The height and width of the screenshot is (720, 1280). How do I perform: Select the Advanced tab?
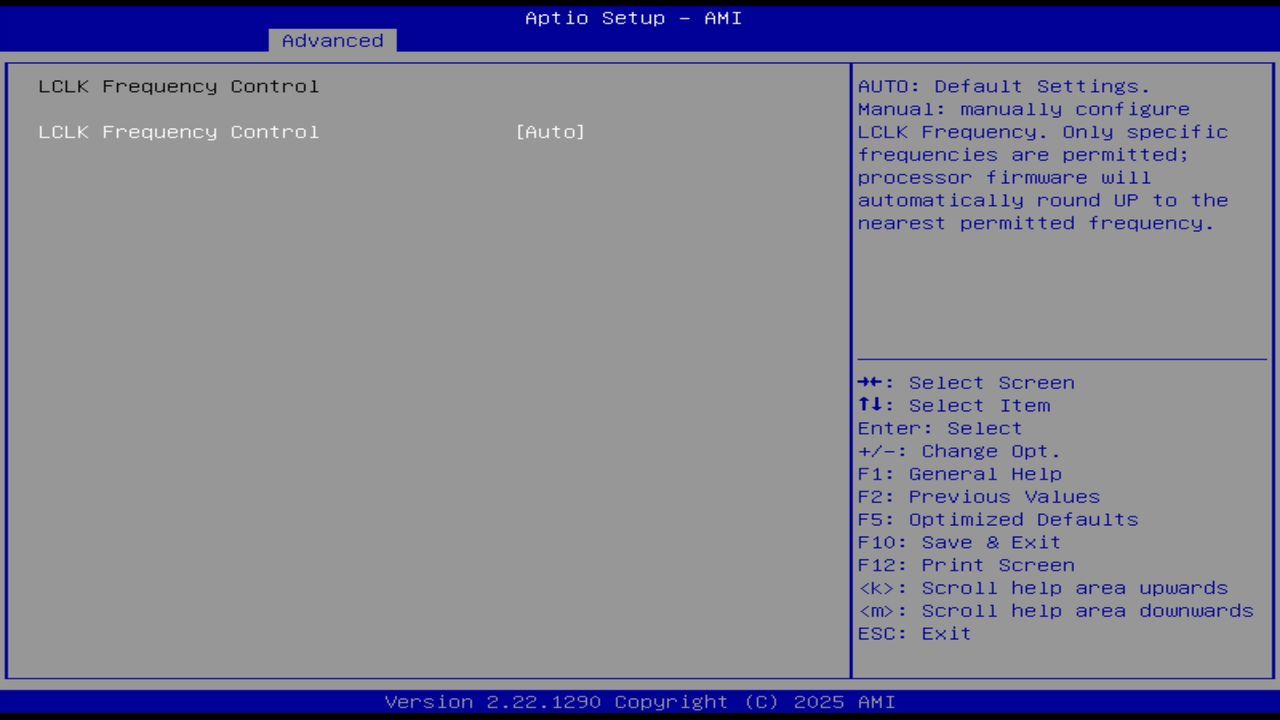click(x=332, y=40)
